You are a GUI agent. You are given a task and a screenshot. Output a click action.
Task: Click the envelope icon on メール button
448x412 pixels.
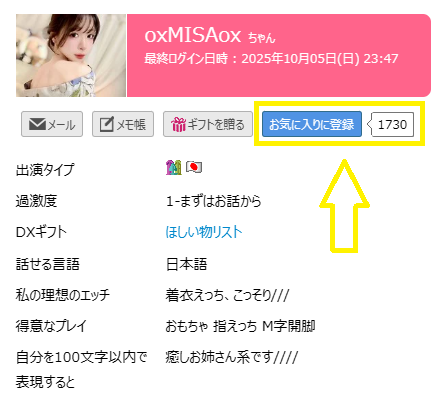click(37, 124)
